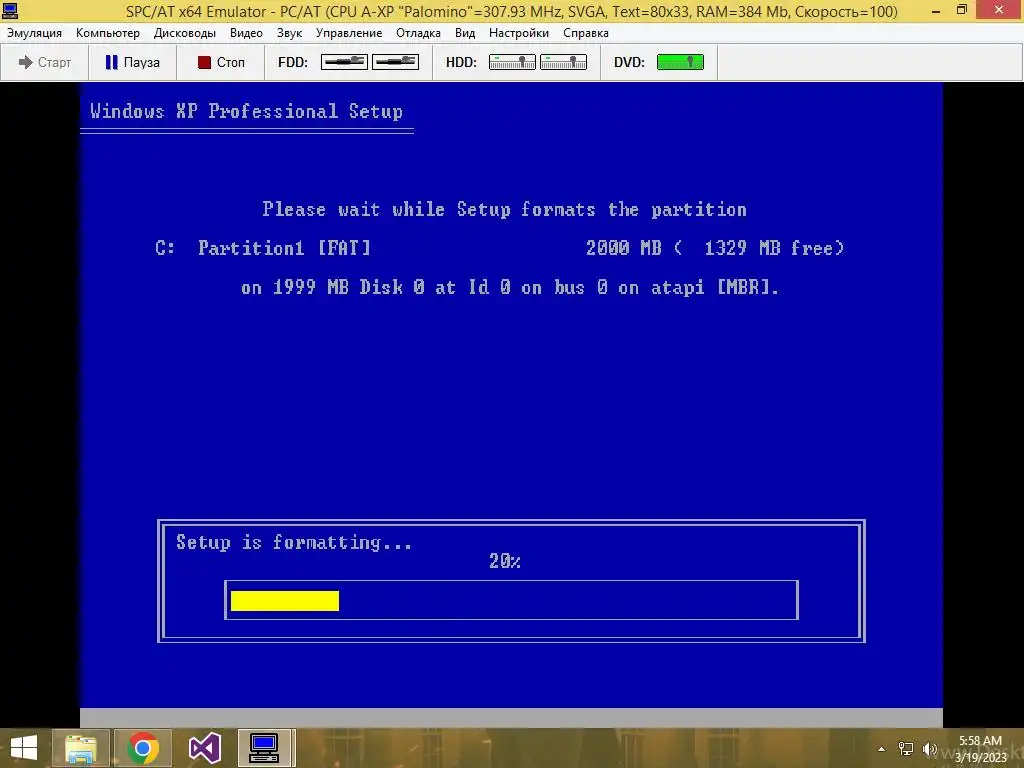Open the Компьютер menu
Screen dimensions: 1024x768
pyautogui.click(x=108, y=33)
